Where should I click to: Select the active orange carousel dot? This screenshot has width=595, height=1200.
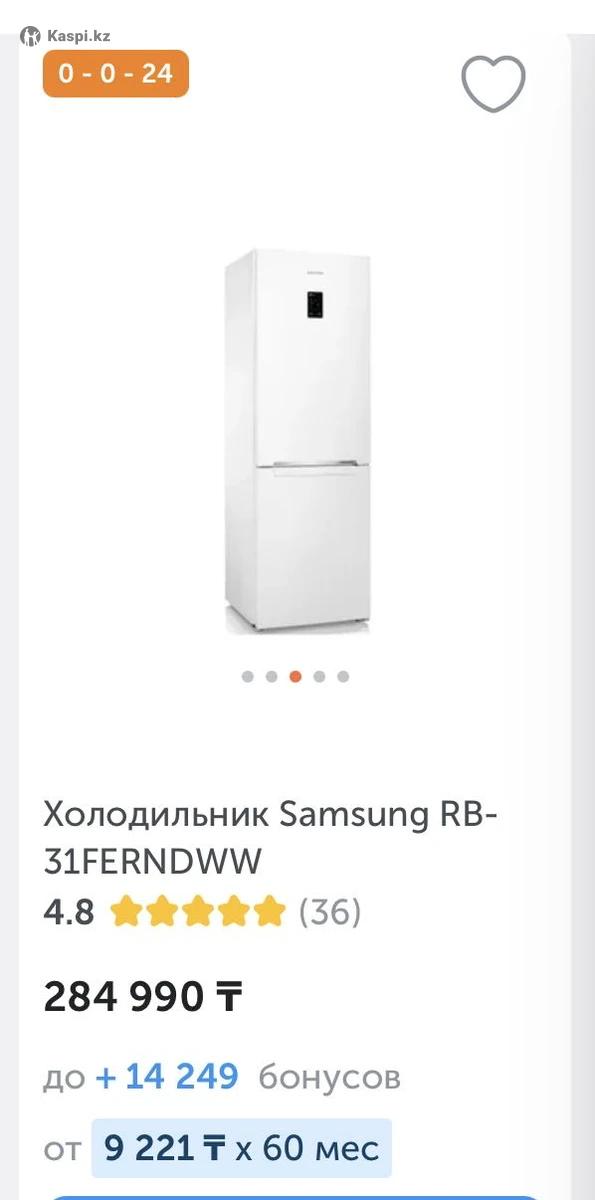pos(295,676)
